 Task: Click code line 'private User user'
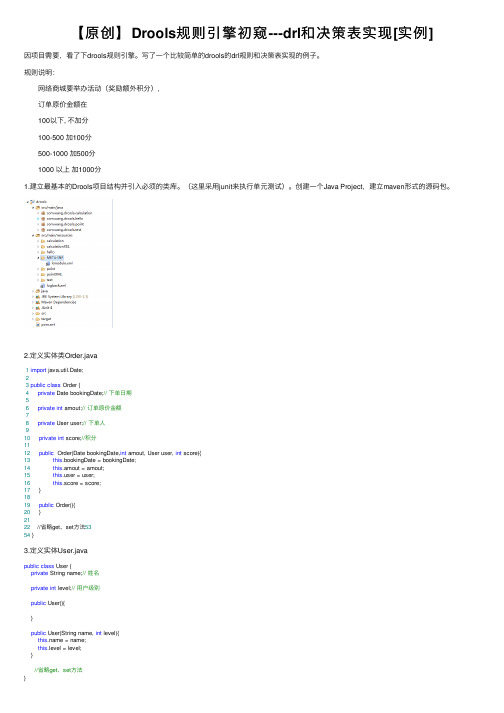71,423
